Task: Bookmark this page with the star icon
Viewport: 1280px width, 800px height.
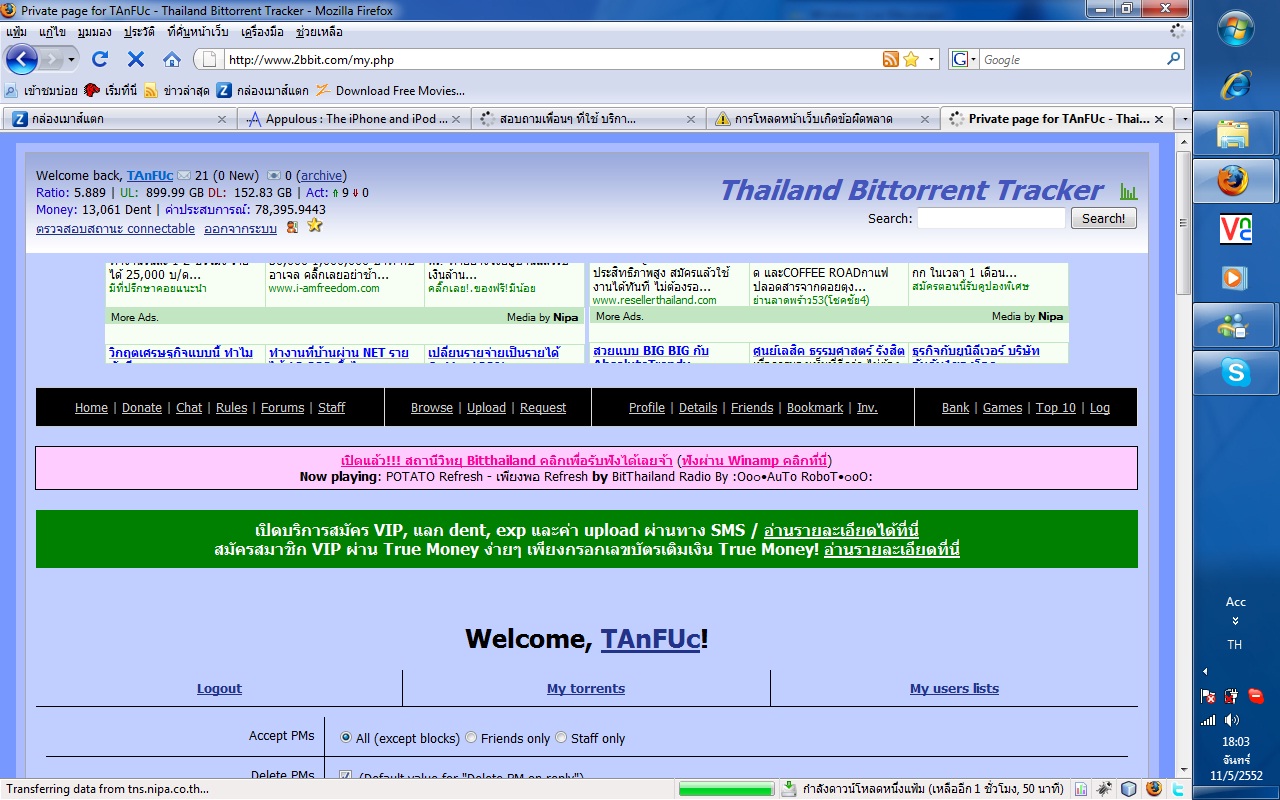Action: (x=911, y=59)
